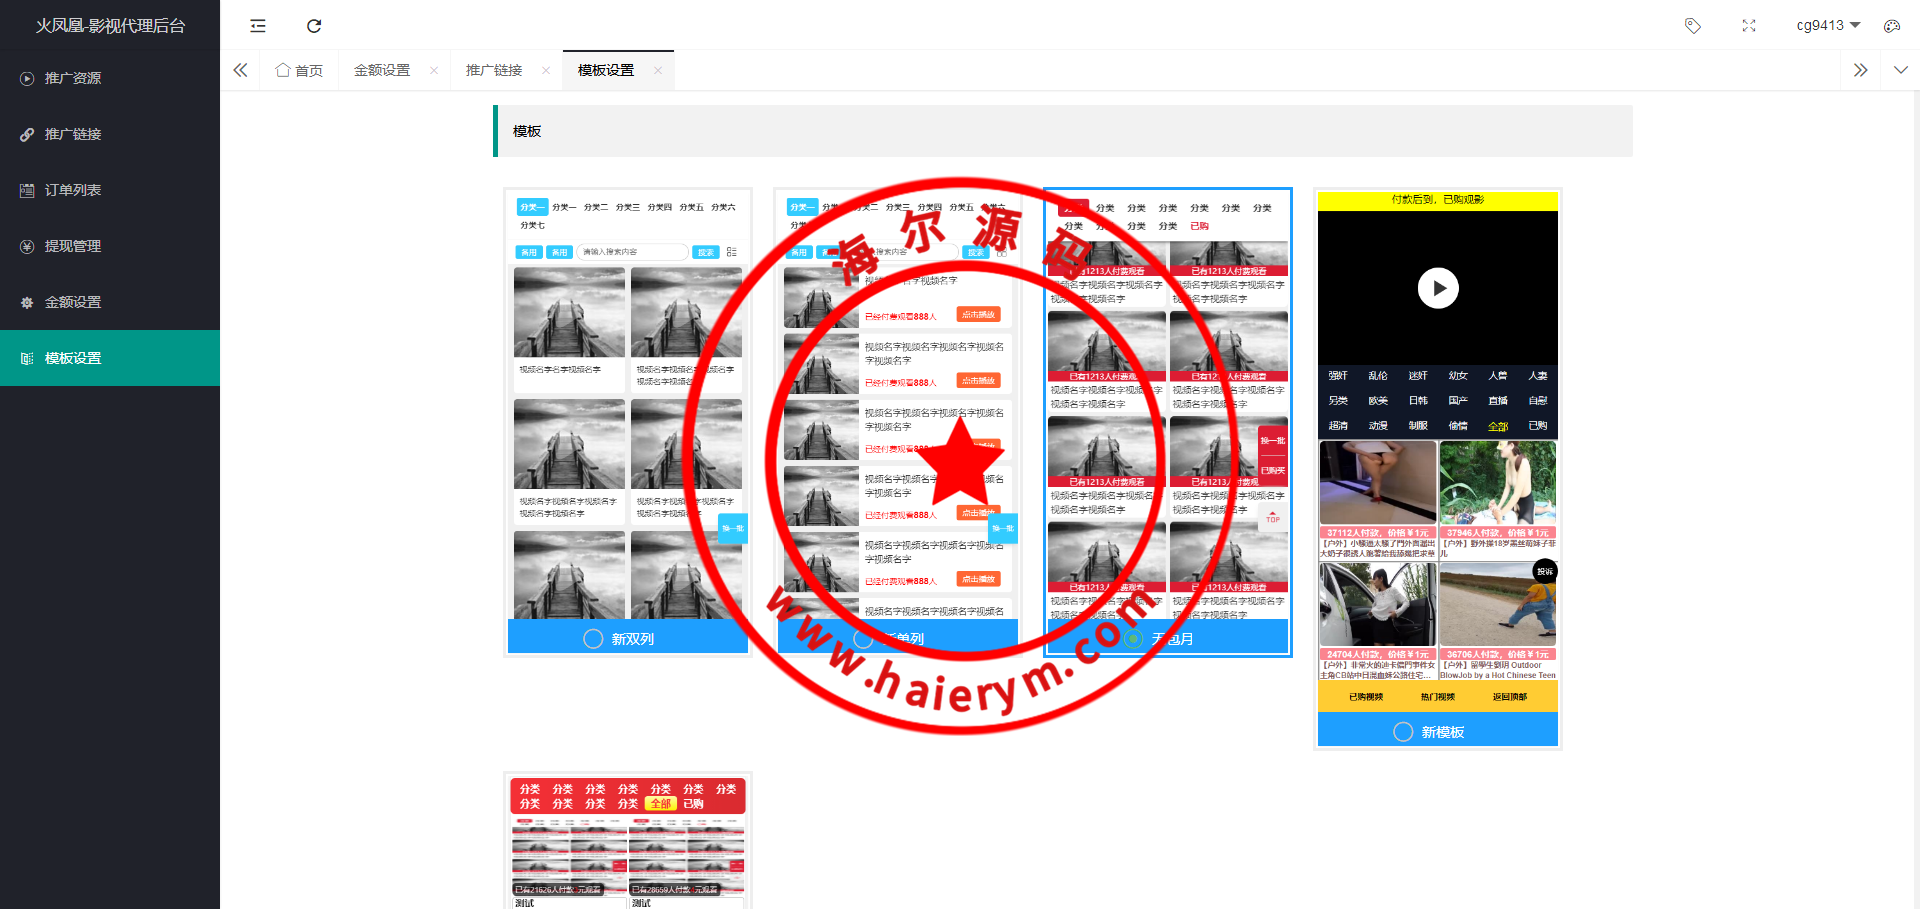Expand the cg9413 user dropdown
The height and width of the screenshot is (909, 1920).
(x=1827, y=26)
